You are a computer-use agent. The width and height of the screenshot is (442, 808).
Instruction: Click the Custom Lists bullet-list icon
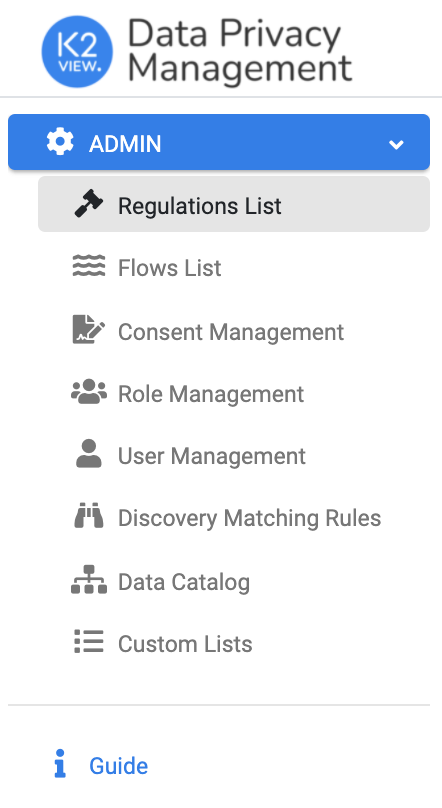89,641
